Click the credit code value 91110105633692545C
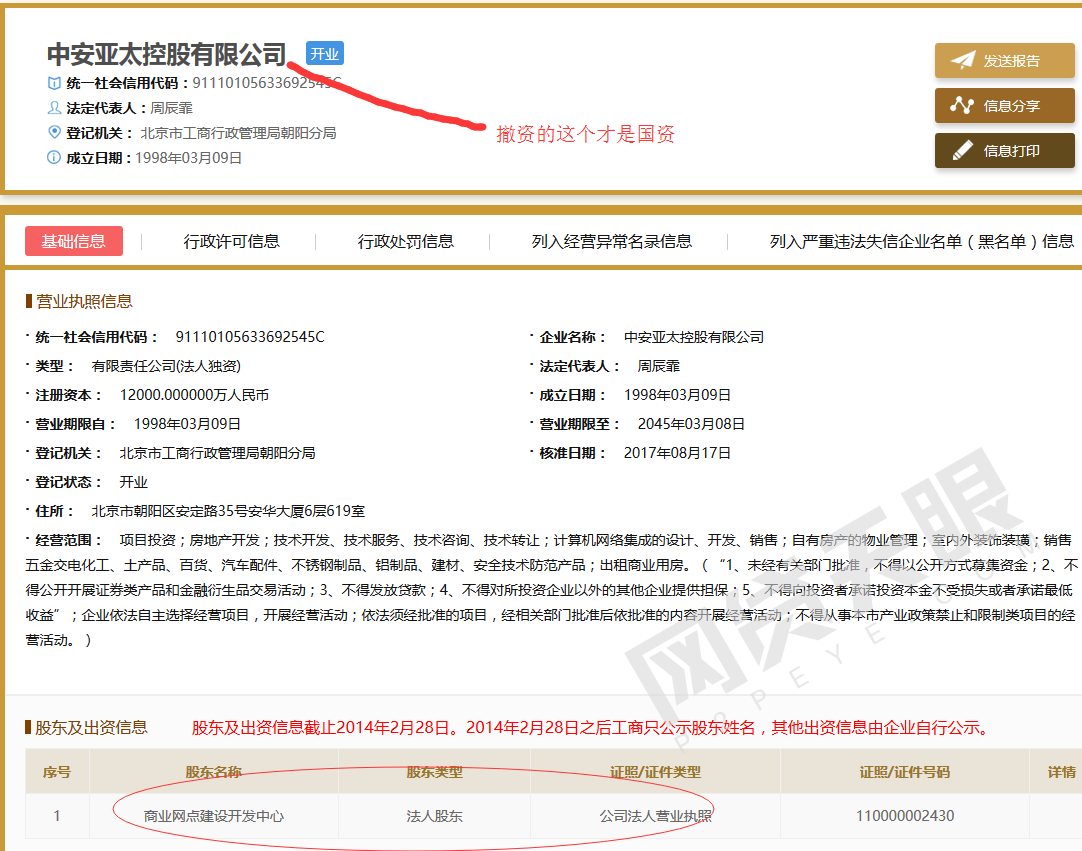The width and height of the screenshot is (1082, 851). [x=250, y=337]
